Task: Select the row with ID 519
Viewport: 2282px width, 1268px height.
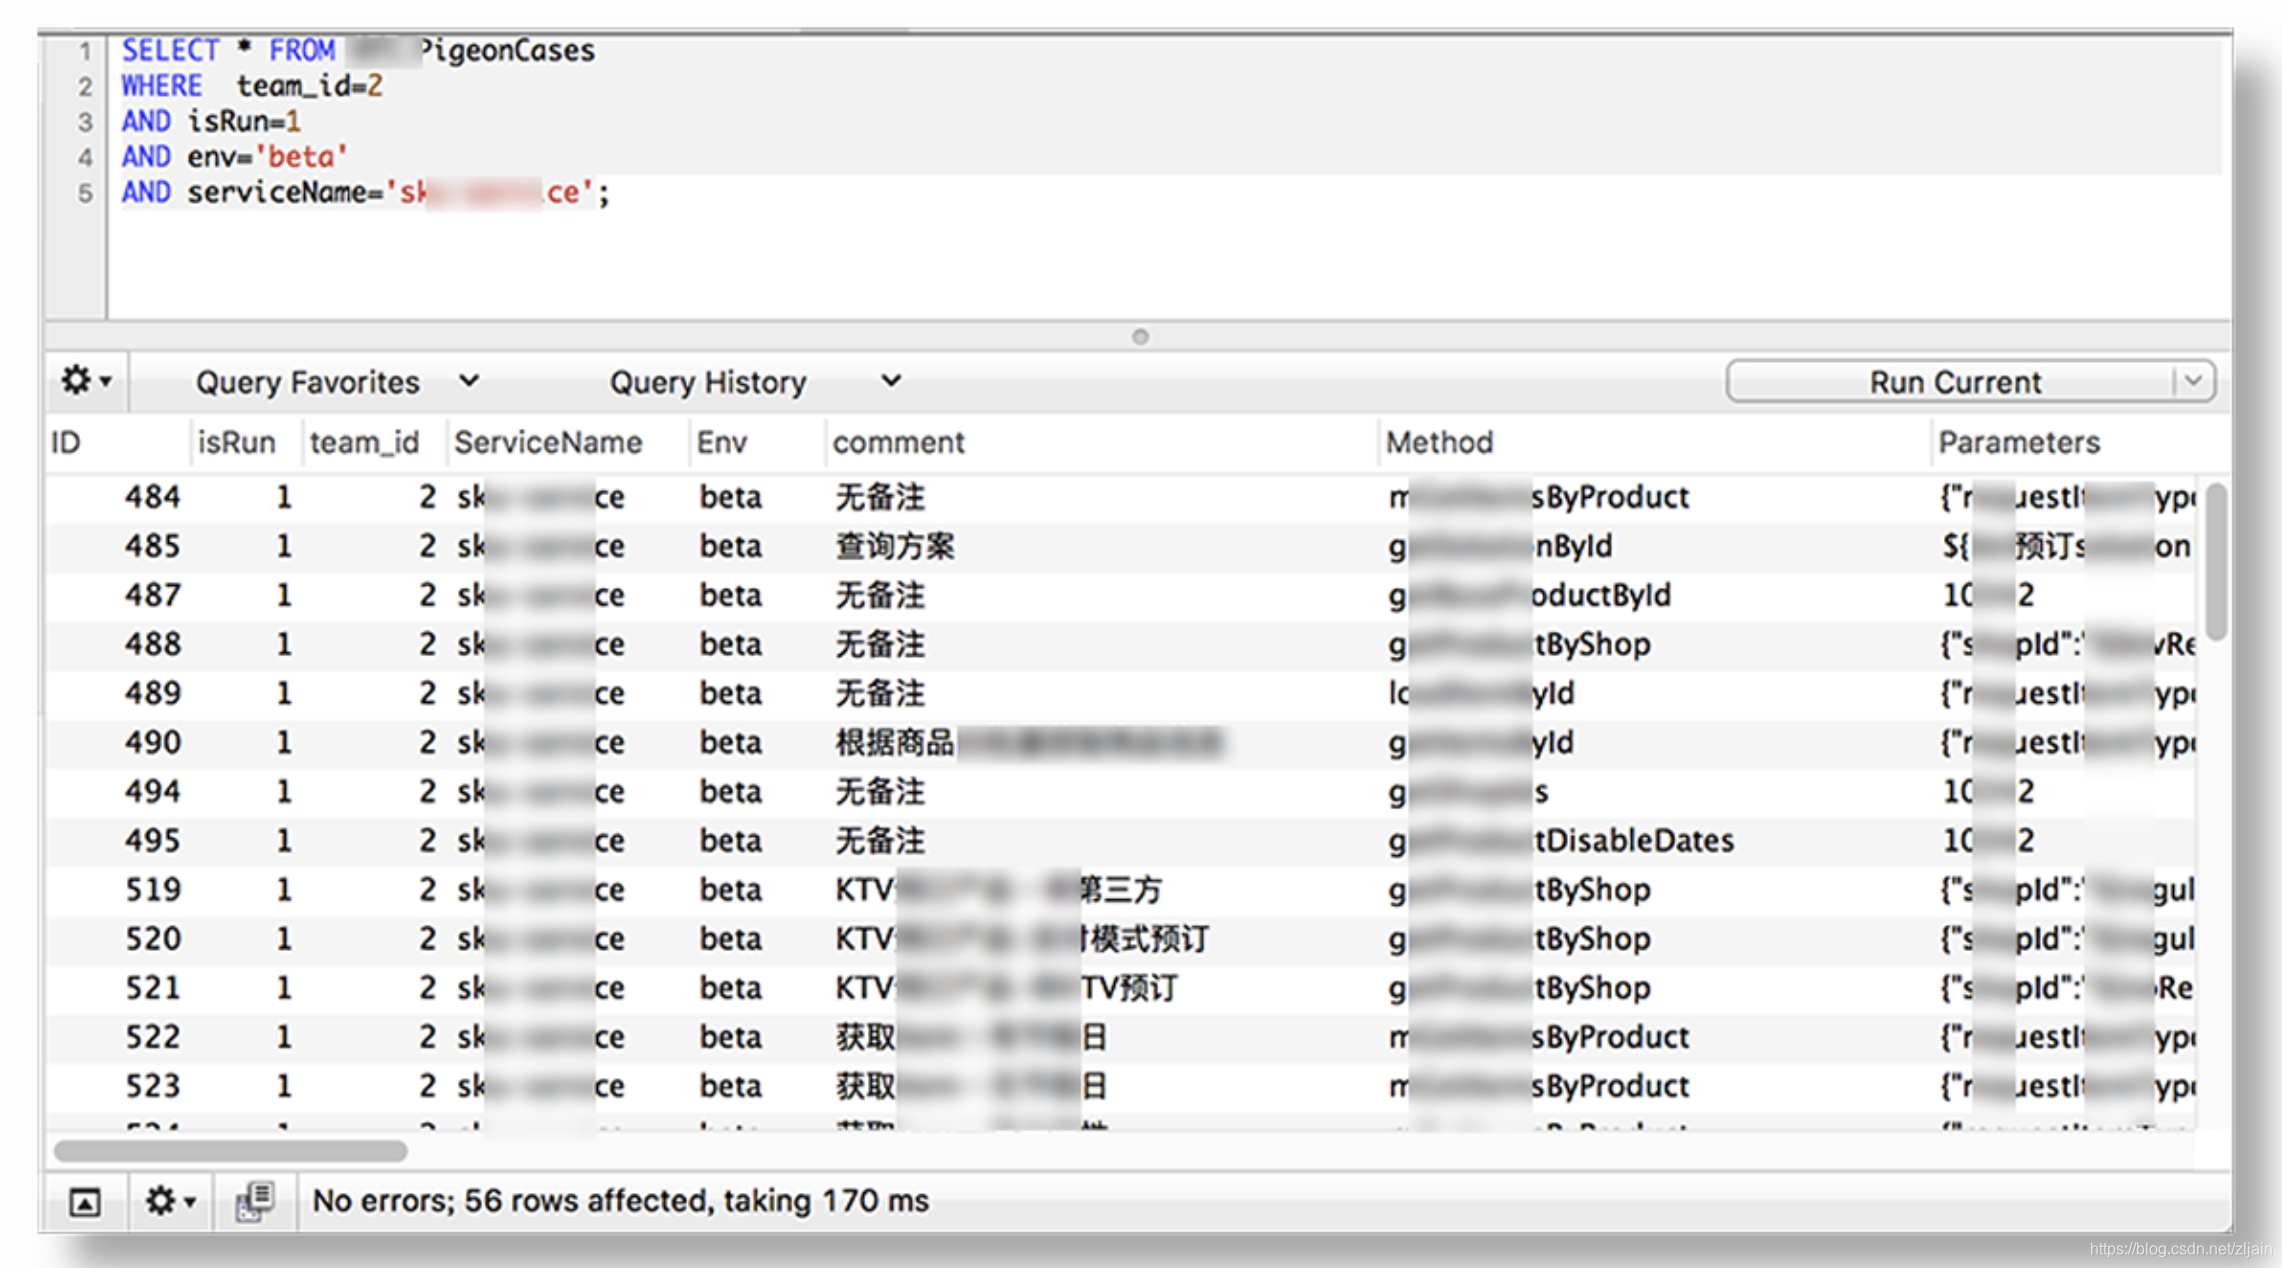Action: (x=1120, y=889)
